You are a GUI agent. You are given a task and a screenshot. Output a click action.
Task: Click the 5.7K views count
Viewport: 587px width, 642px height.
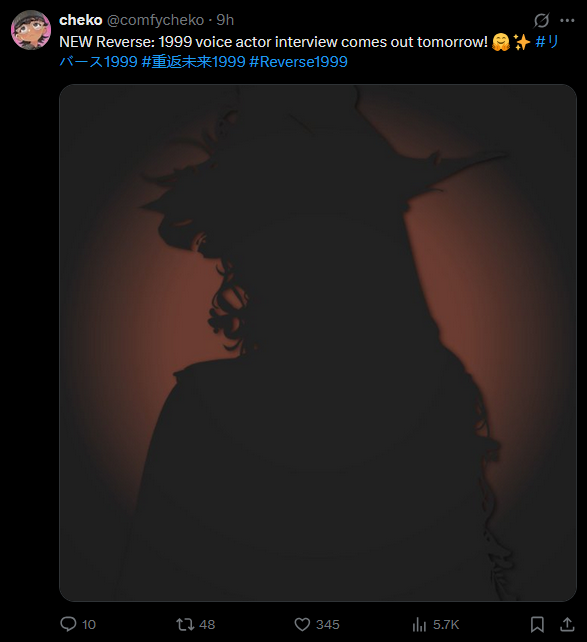click(446, 624)
